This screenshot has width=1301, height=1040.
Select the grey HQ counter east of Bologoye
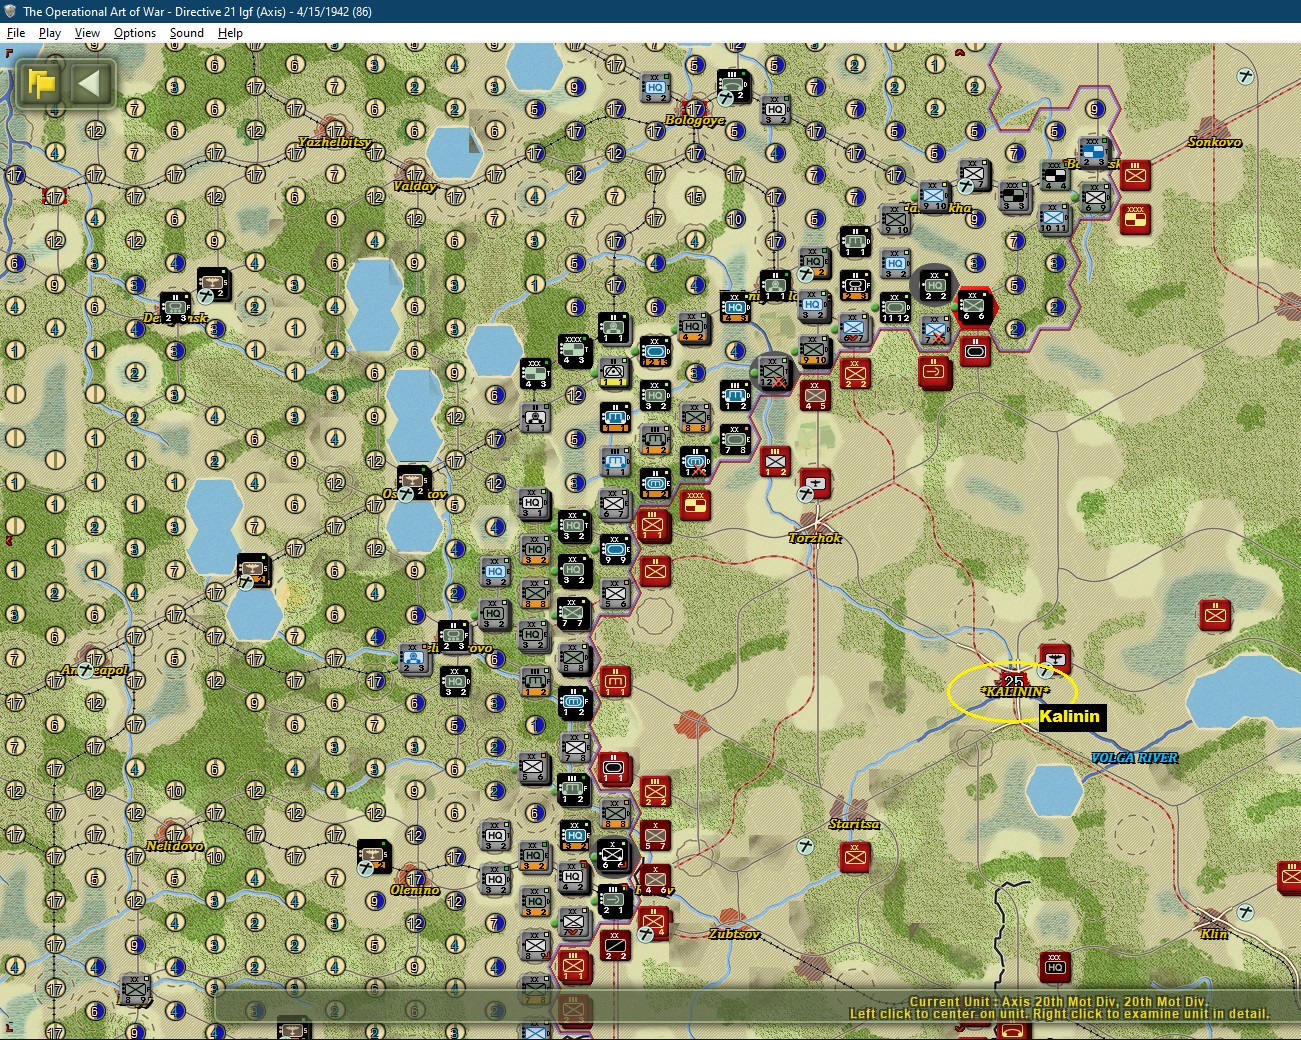point(775,109)
